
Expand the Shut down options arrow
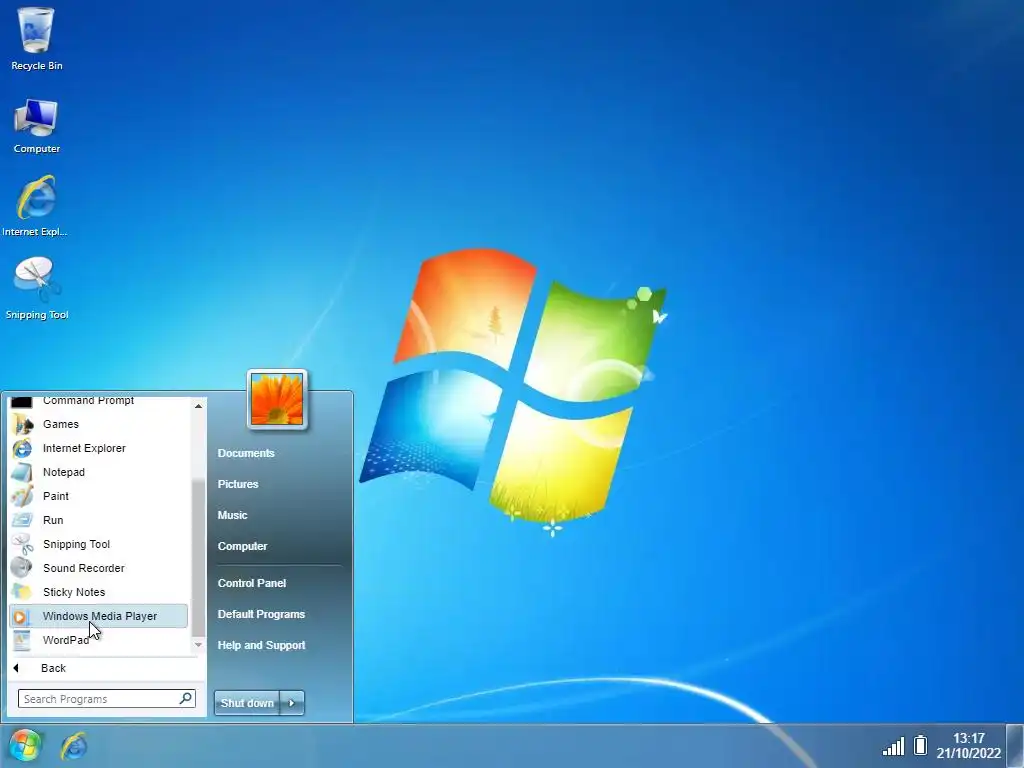click(x=292, y=703)
